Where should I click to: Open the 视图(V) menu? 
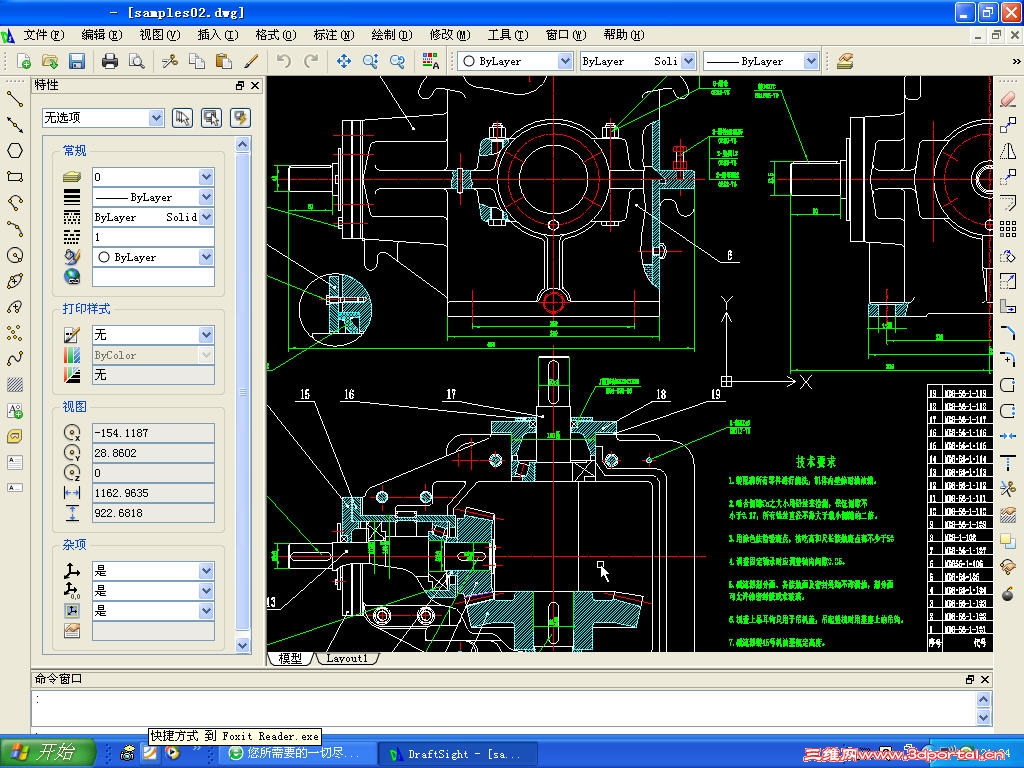click(160, 35)
